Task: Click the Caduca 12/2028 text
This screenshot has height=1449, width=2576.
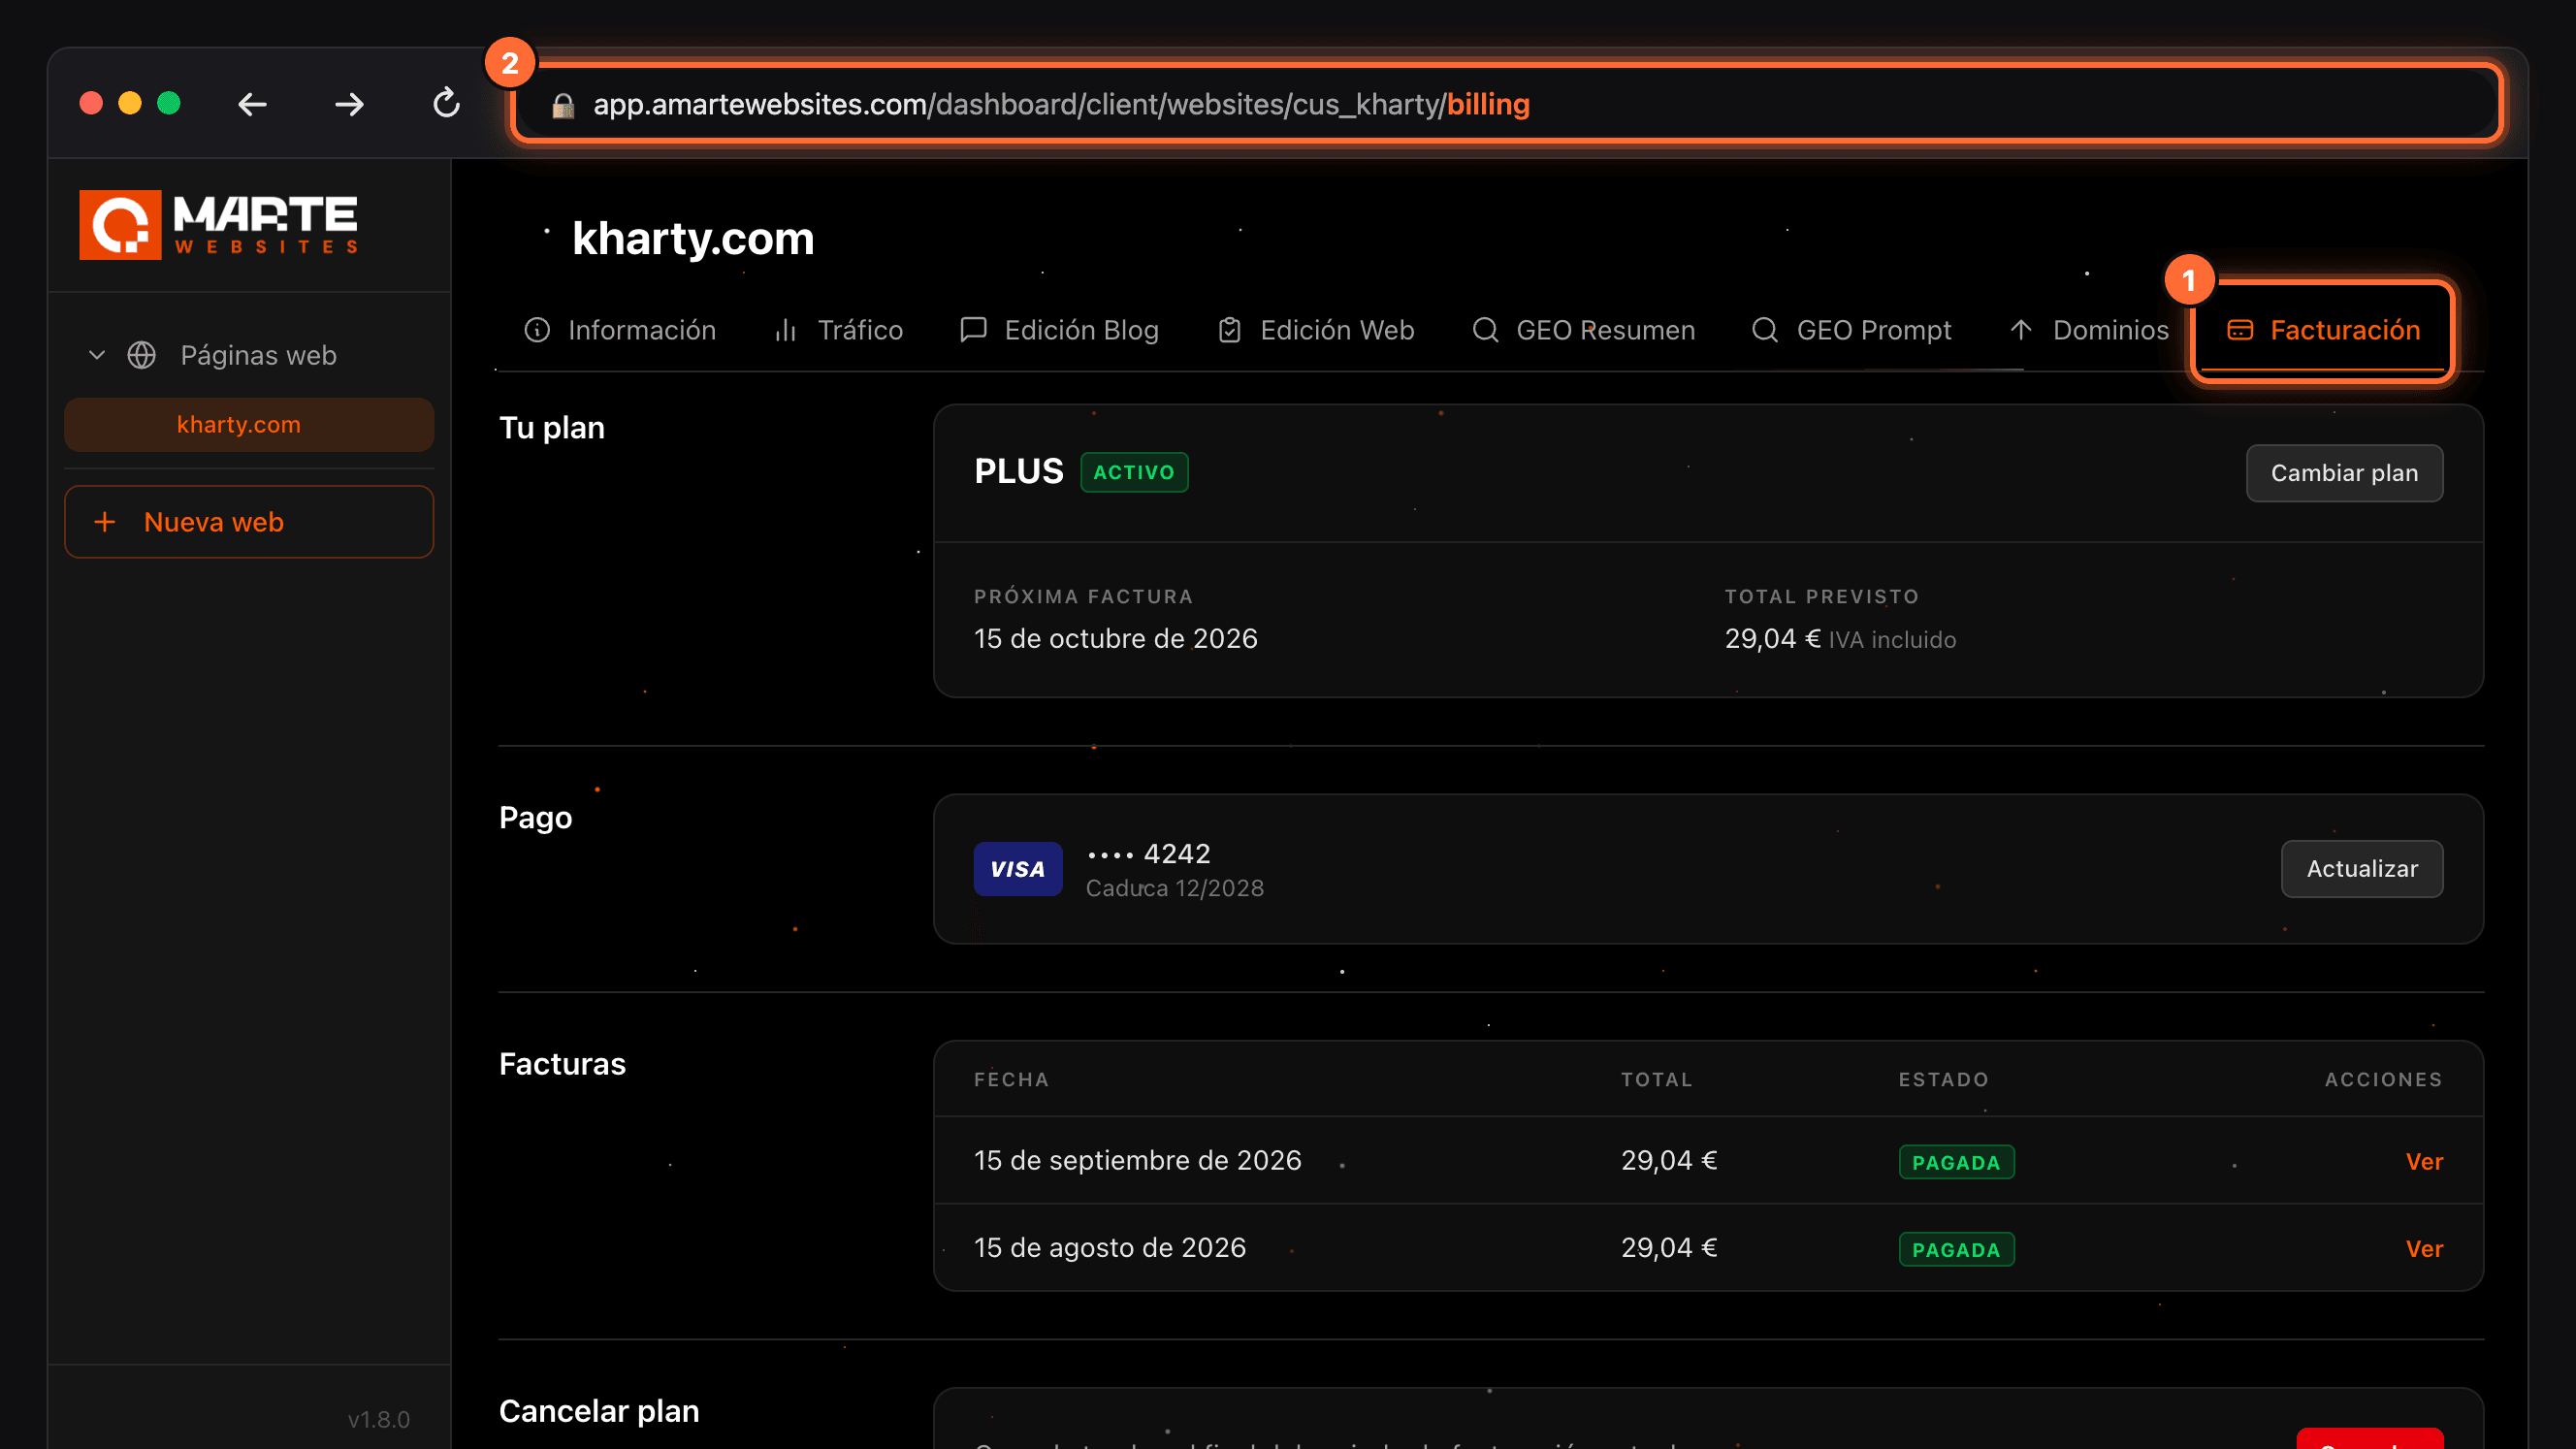Action: pyautogui.click(x=1175, y=888)
